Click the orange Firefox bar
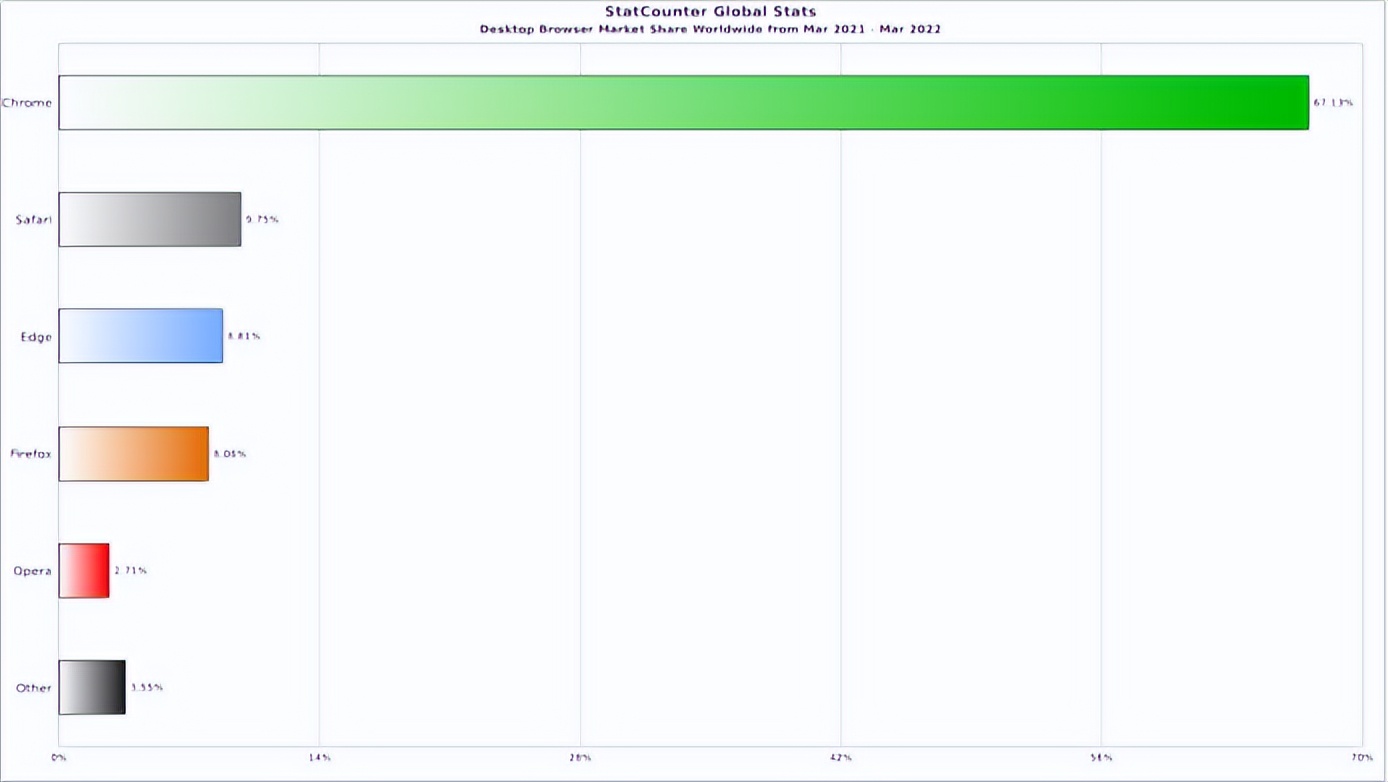 click(x=134, y=454)
